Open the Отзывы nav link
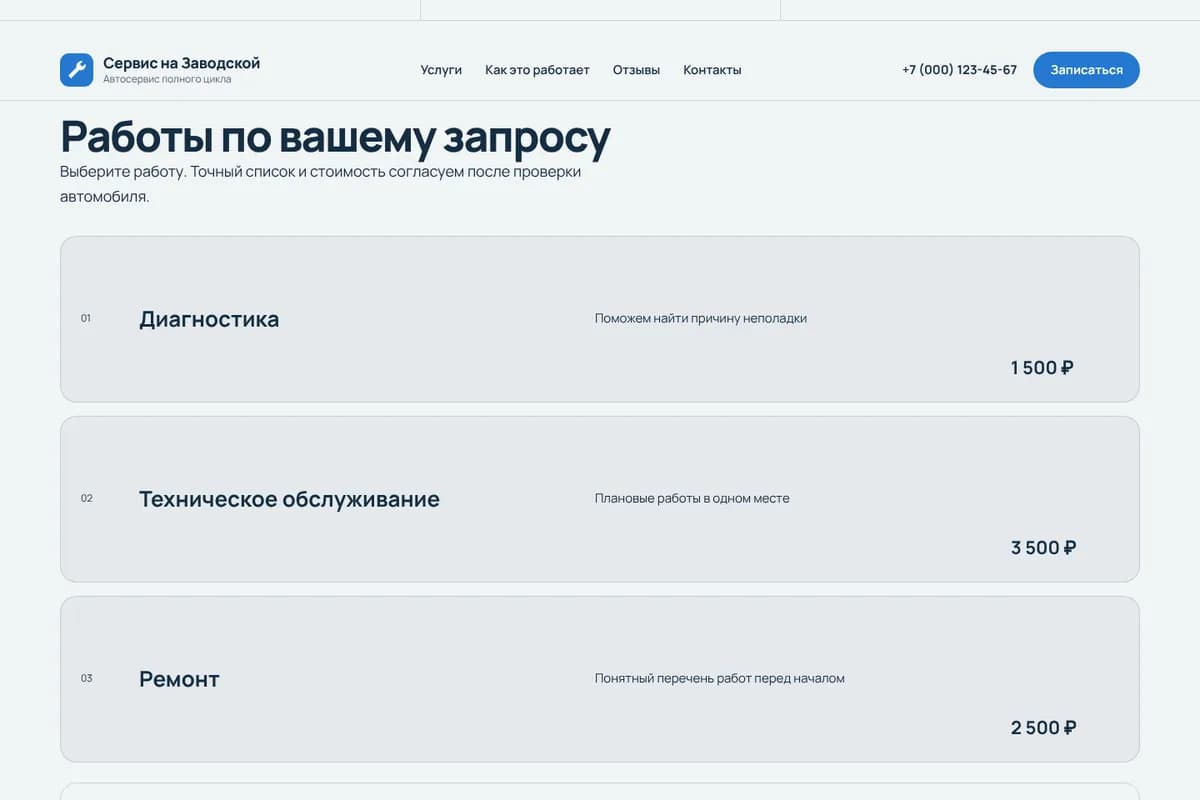1200x800 pixels. (636, 70)
